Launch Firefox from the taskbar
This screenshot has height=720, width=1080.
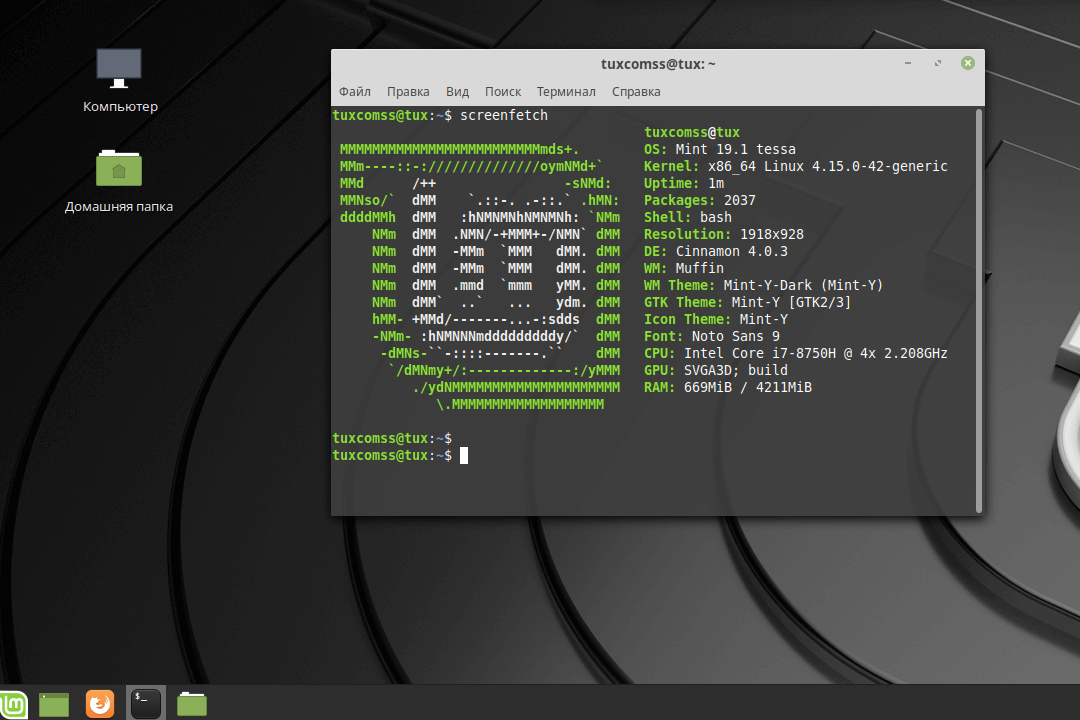pos(99,704)
